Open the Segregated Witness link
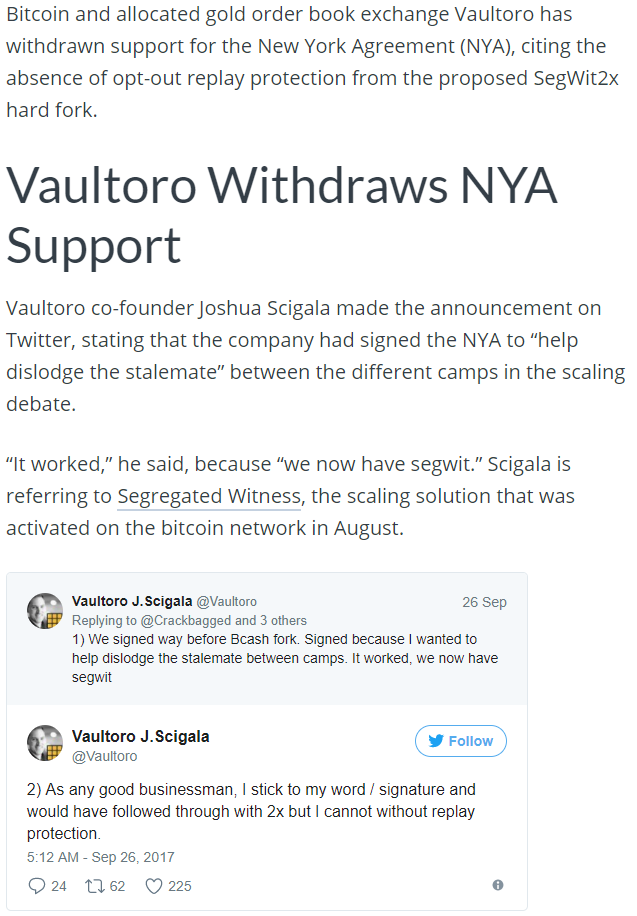Screen dimensions: 637x916 pyautogui.click(x=209, y=496)
